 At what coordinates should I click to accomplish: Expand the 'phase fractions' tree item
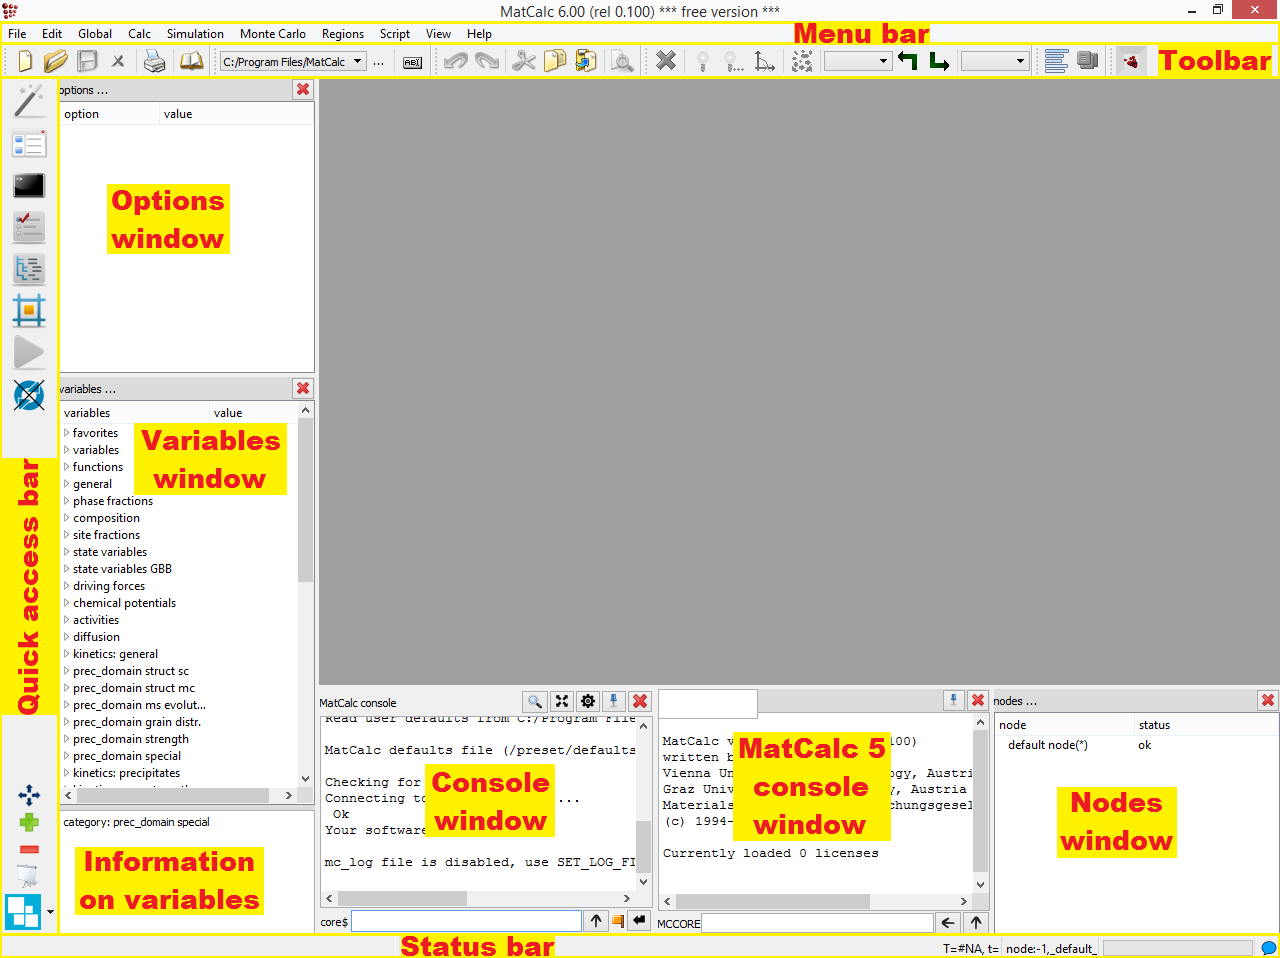pos(66,501)
